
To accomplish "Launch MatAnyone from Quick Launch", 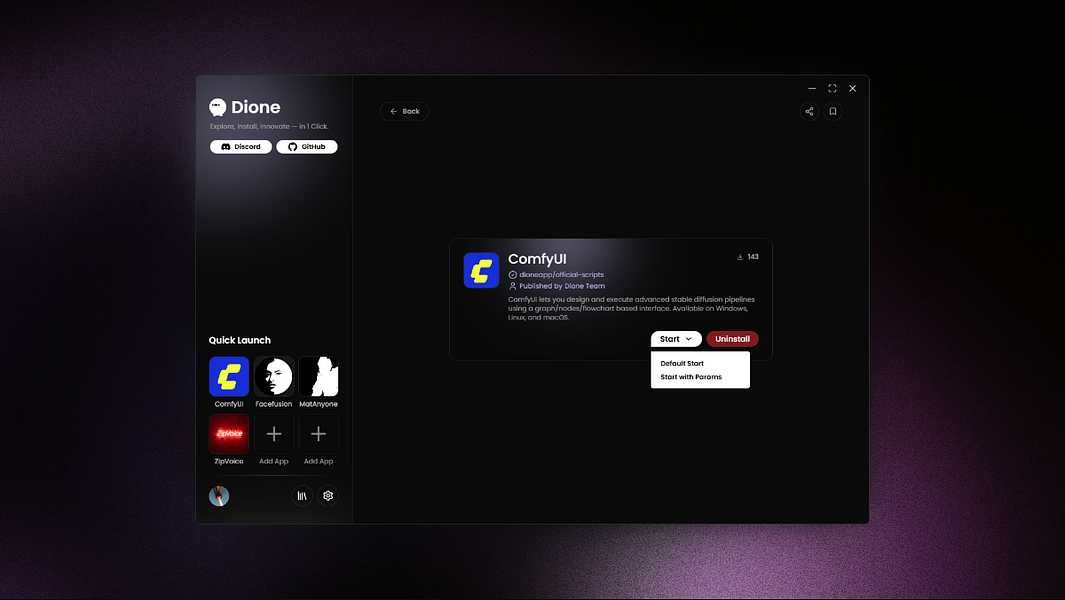I will 319,376.
